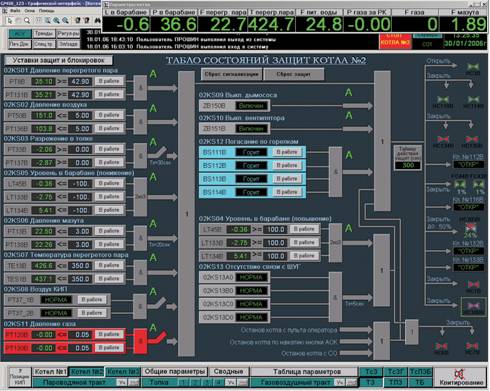Open the Топка screen

point(159,382)
